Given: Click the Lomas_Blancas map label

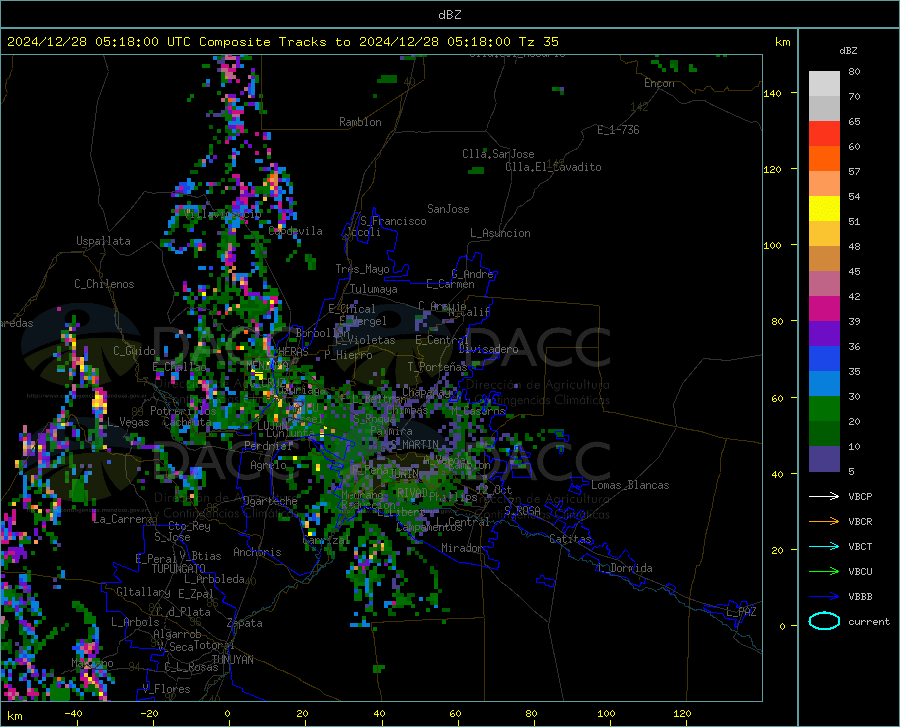Looking at the screenshot, I should coord(630,485).
